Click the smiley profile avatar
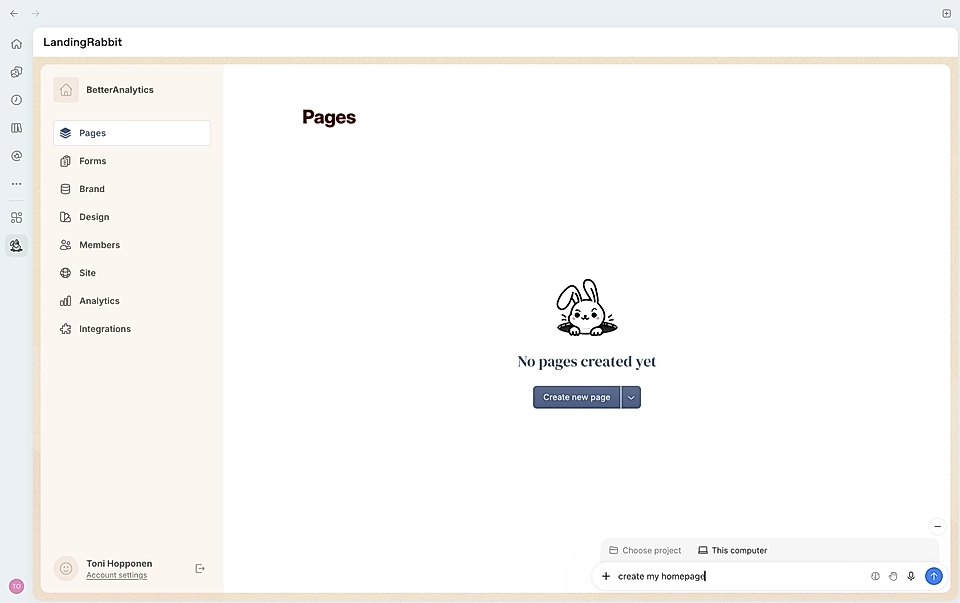This screenshot has height=603, width=960. (x=66, y=569)
